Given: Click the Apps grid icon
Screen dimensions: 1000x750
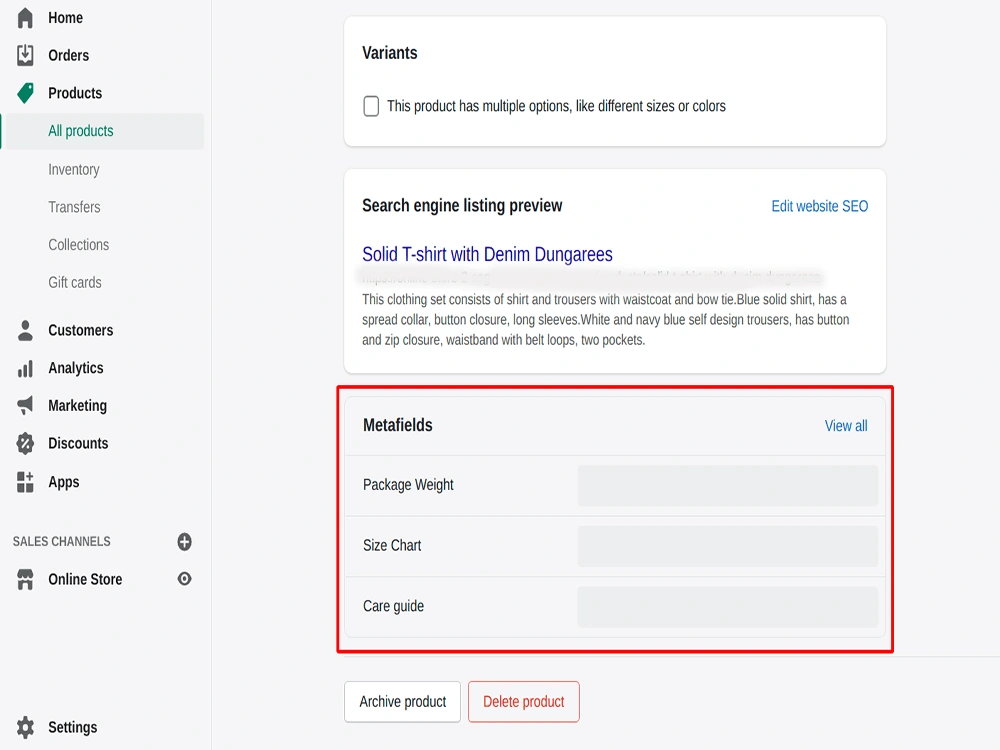Looking at the screenshot, I should 25,482.
